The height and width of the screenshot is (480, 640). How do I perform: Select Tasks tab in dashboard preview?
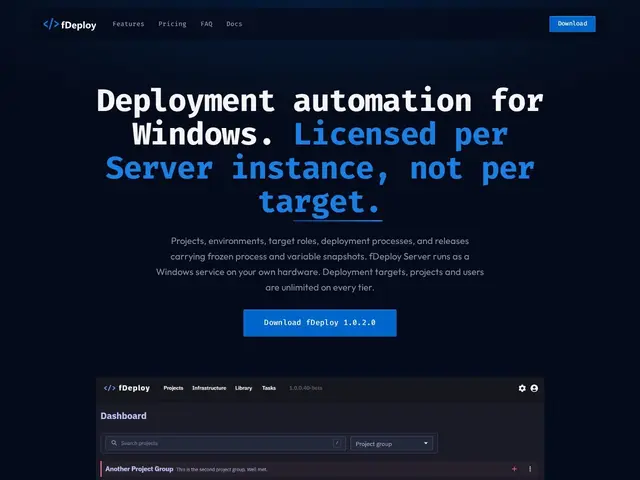(269, 388)
